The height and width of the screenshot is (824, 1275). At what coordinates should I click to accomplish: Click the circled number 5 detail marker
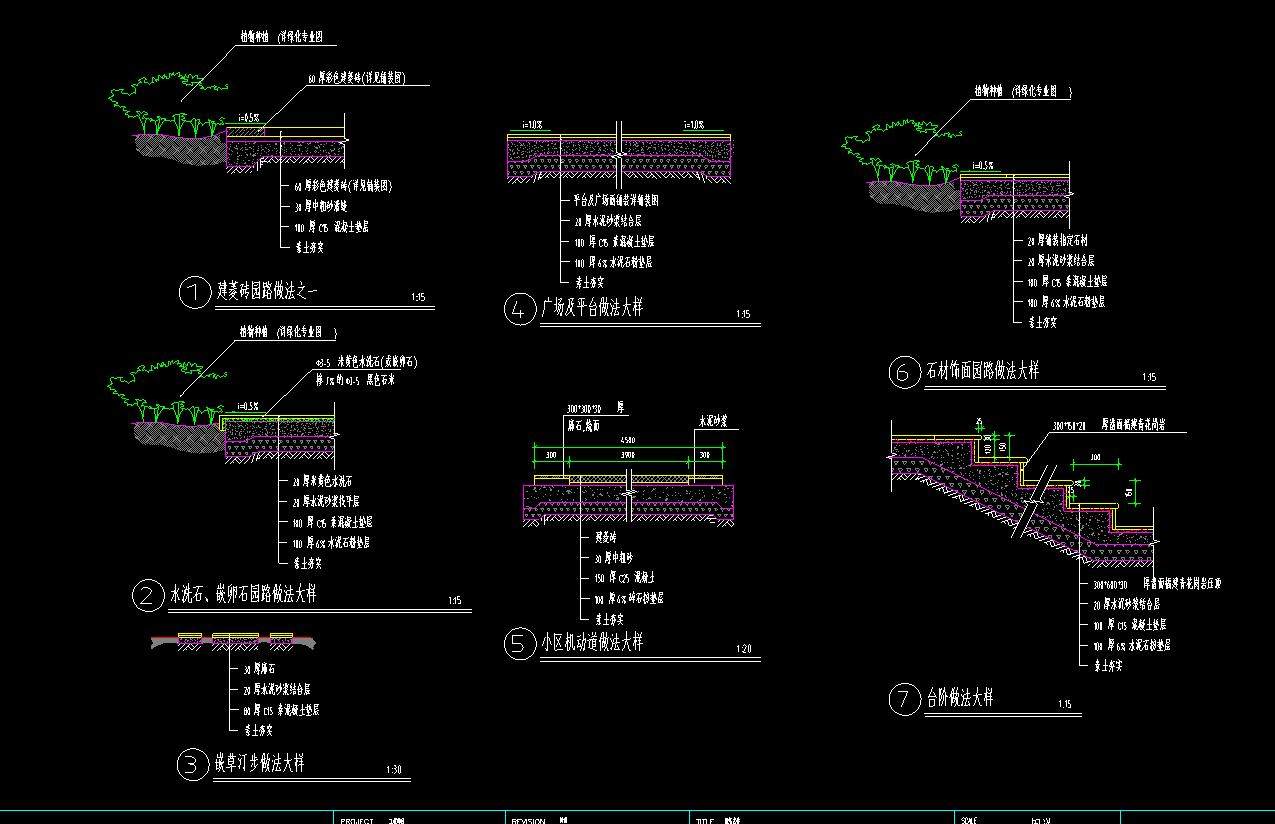(517, 644)
